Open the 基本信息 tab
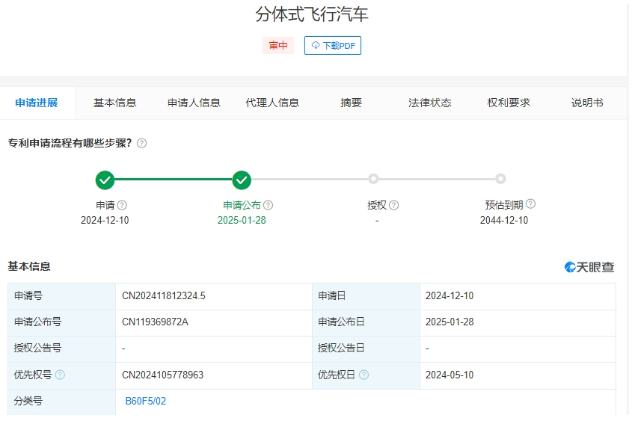Screen dimensions: 636x421 [114, 103]
